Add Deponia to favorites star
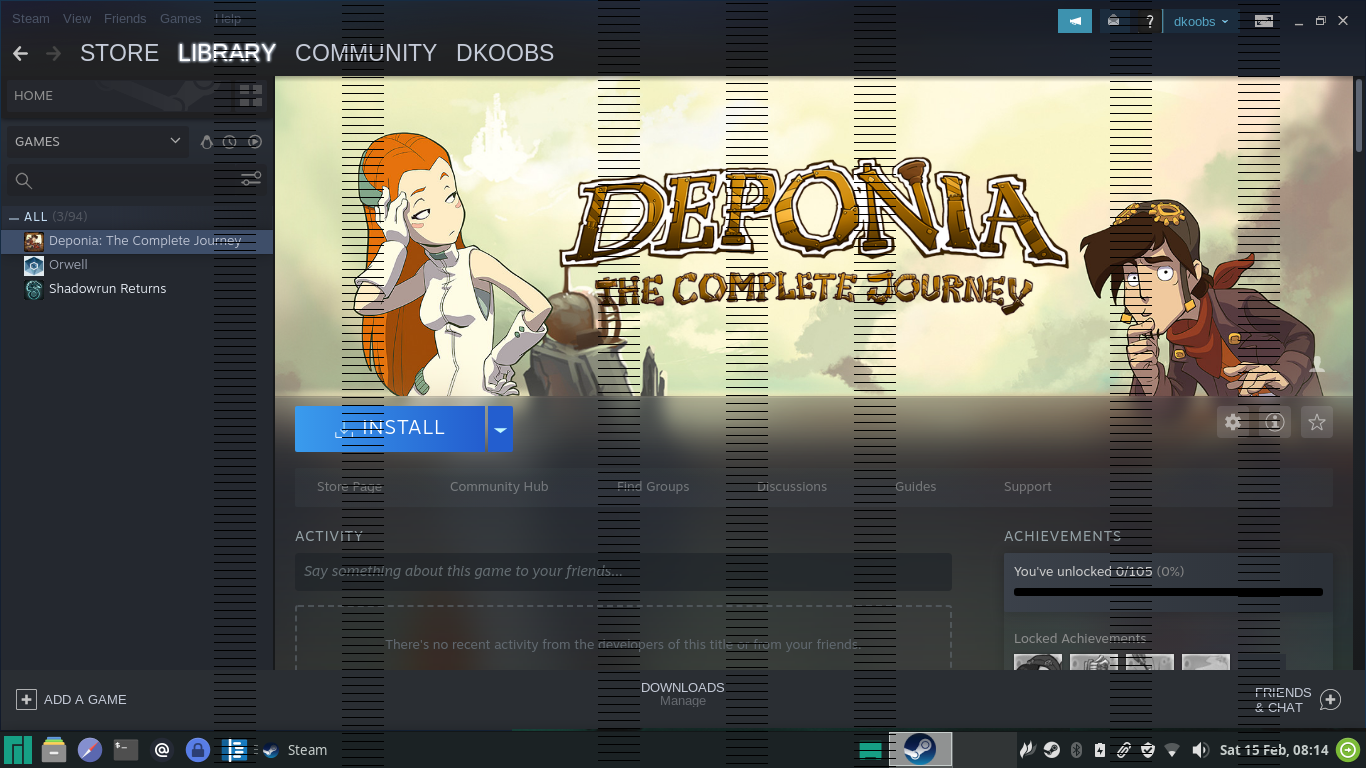The height and width of the screenshot is (768, 1366). point(1317,422)
